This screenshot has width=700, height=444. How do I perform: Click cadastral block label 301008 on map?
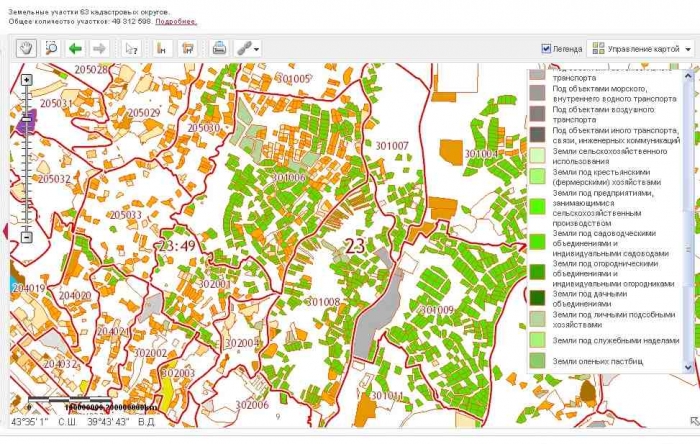click(x=323, y=301)
